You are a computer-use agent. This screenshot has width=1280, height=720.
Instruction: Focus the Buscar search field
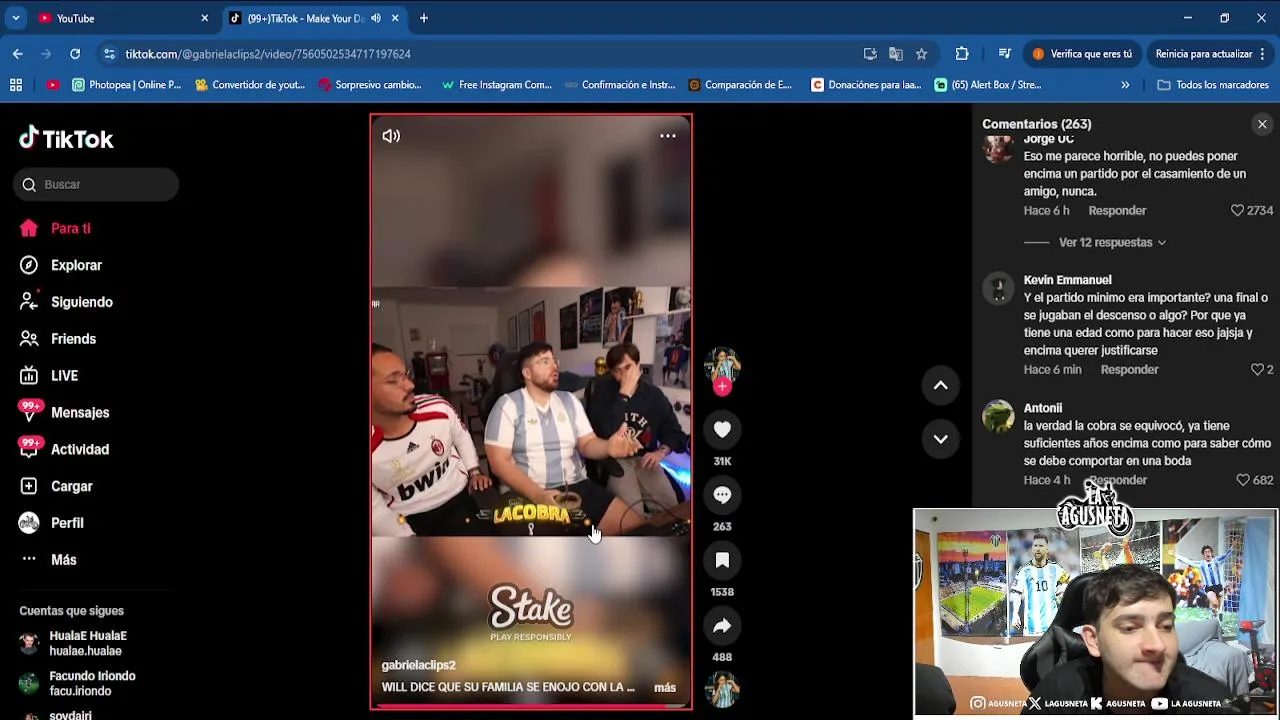[x=96, y=184]
